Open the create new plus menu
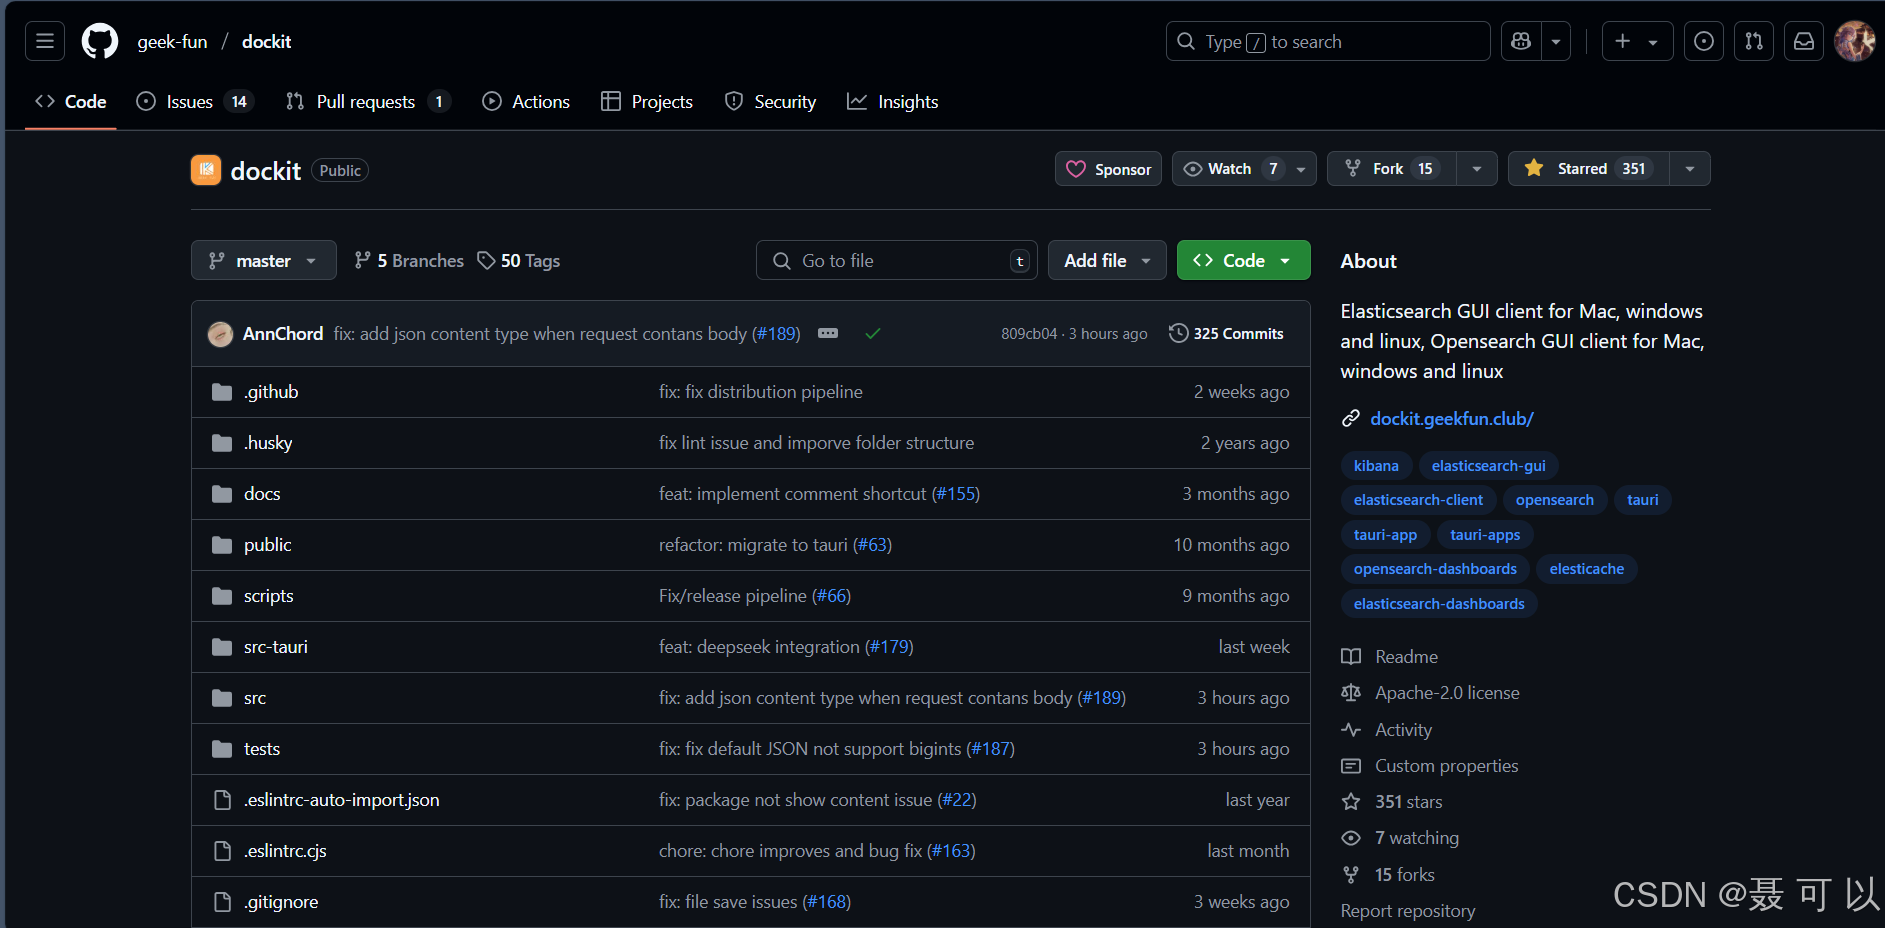1885x928 pixels. coord(1637,41)
